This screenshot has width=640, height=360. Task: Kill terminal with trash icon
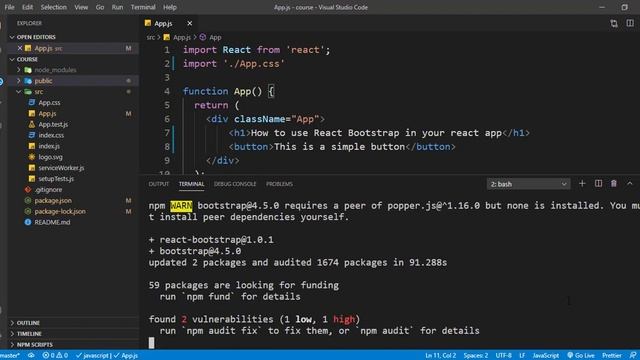tap(613, 184)
